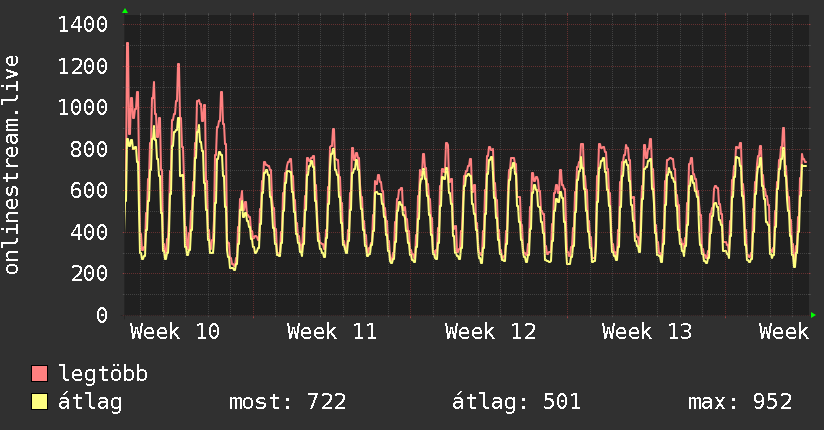
Task: Click the most: 722 statistic
Action: [287, 402]
